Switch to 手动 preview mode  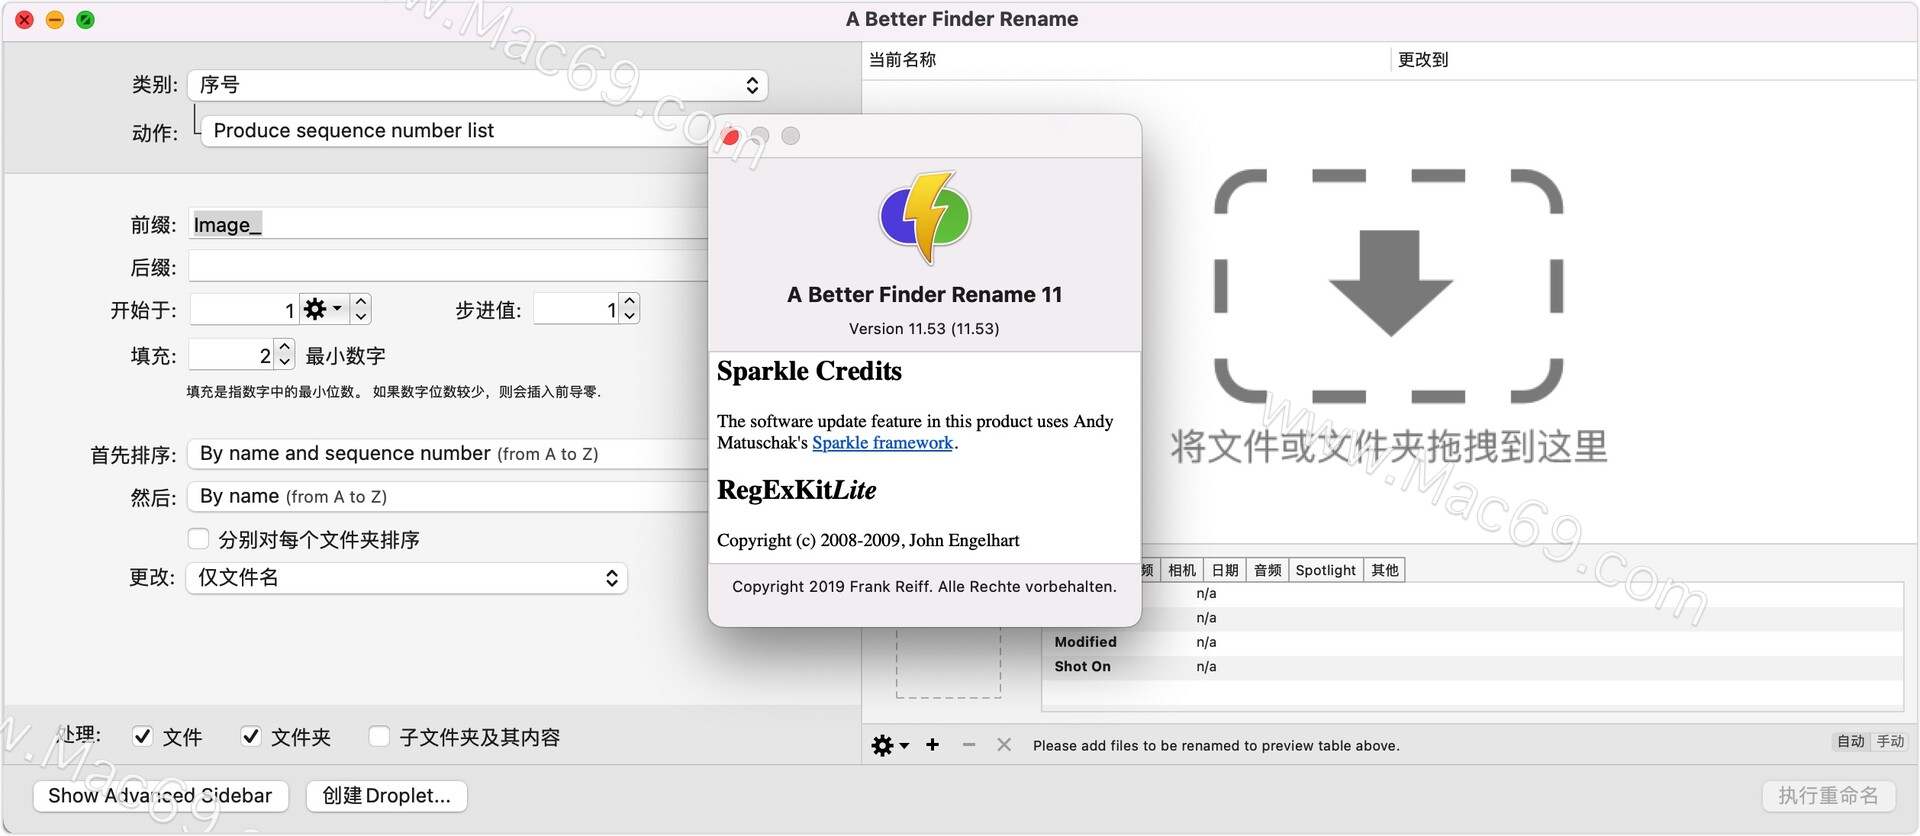pyautogui.click(x=1890, y=741)
